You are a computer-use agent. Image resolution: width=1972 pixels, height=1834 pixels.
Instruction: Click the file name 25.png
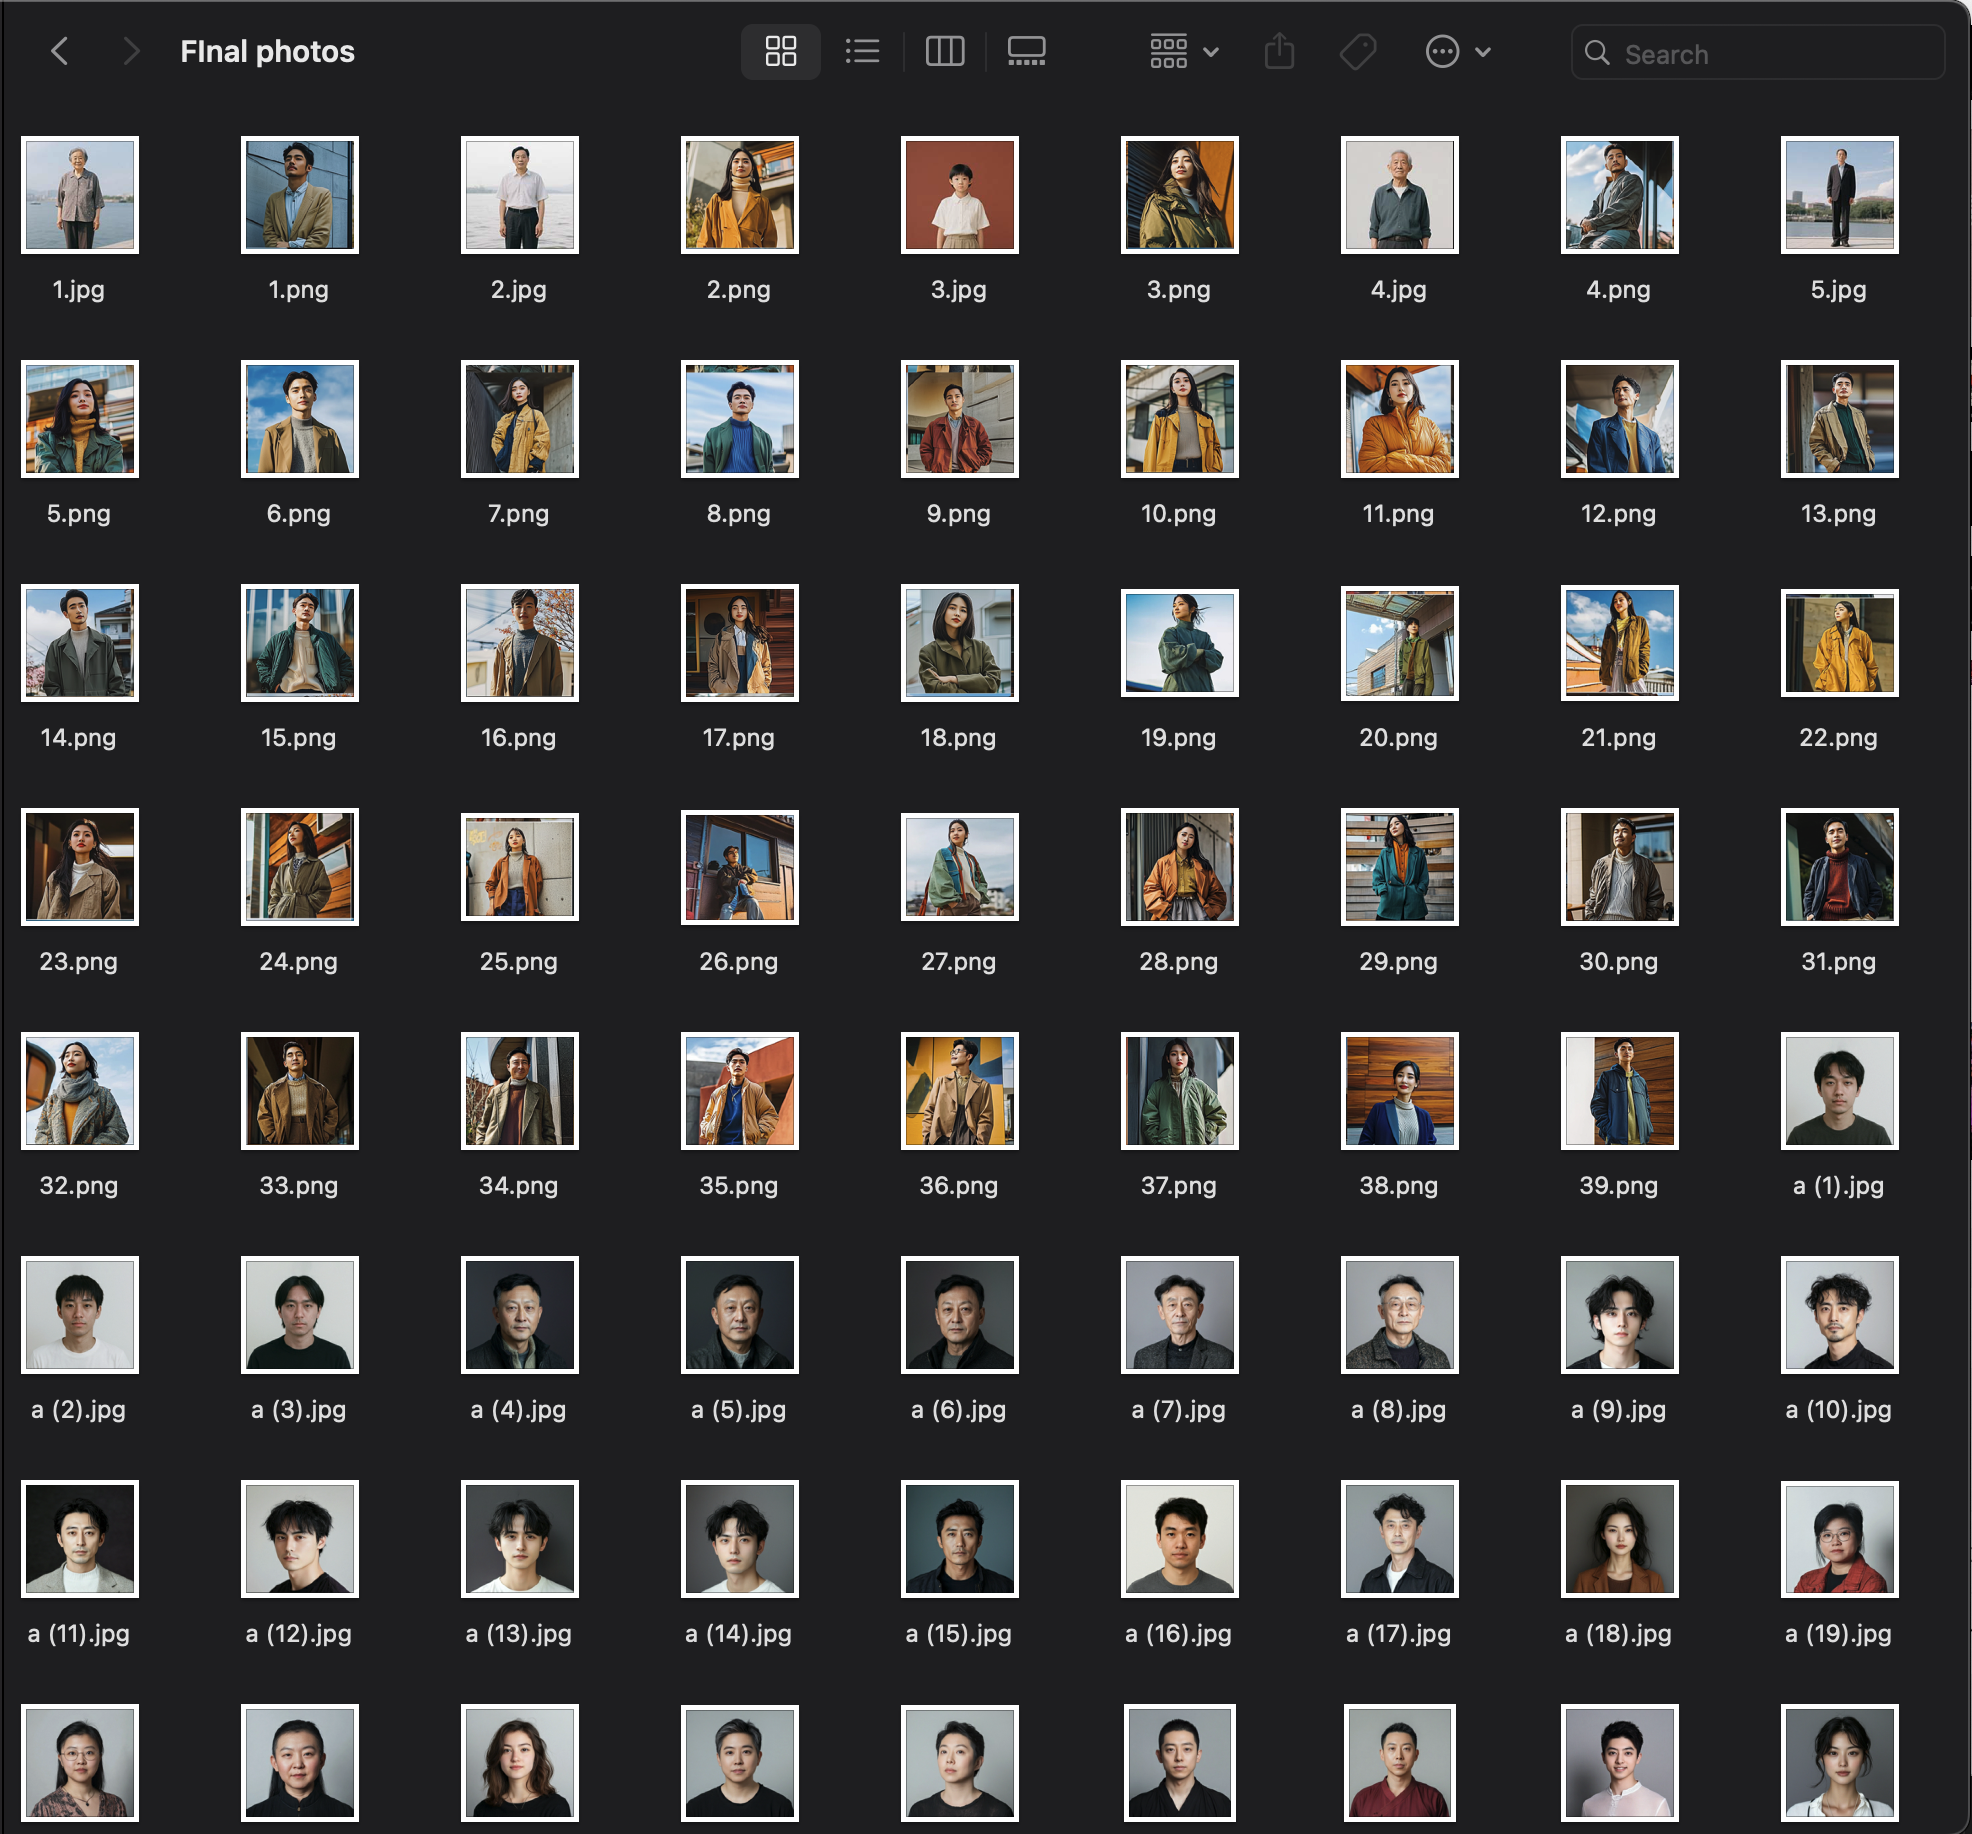pyautogui.click(x=519, y=962)
